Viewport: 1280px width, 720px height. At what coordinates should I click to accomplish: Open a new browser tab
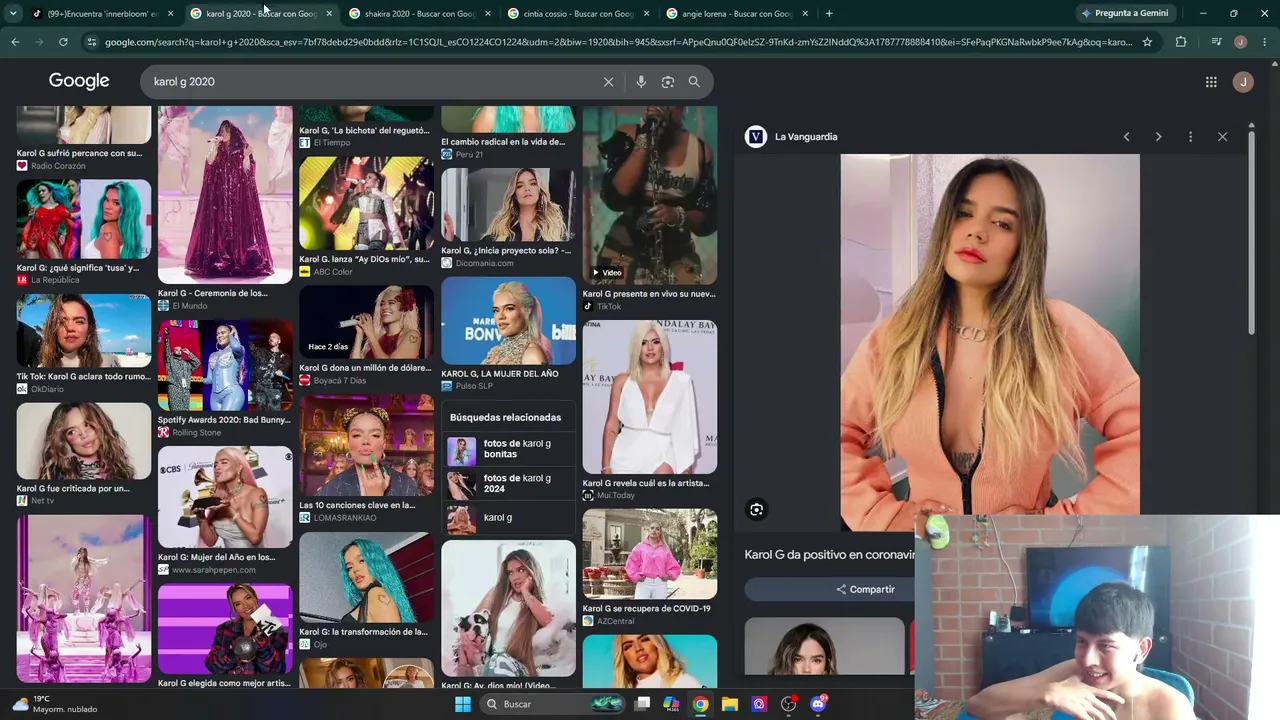pyautogui.click(x=829, y=13)
